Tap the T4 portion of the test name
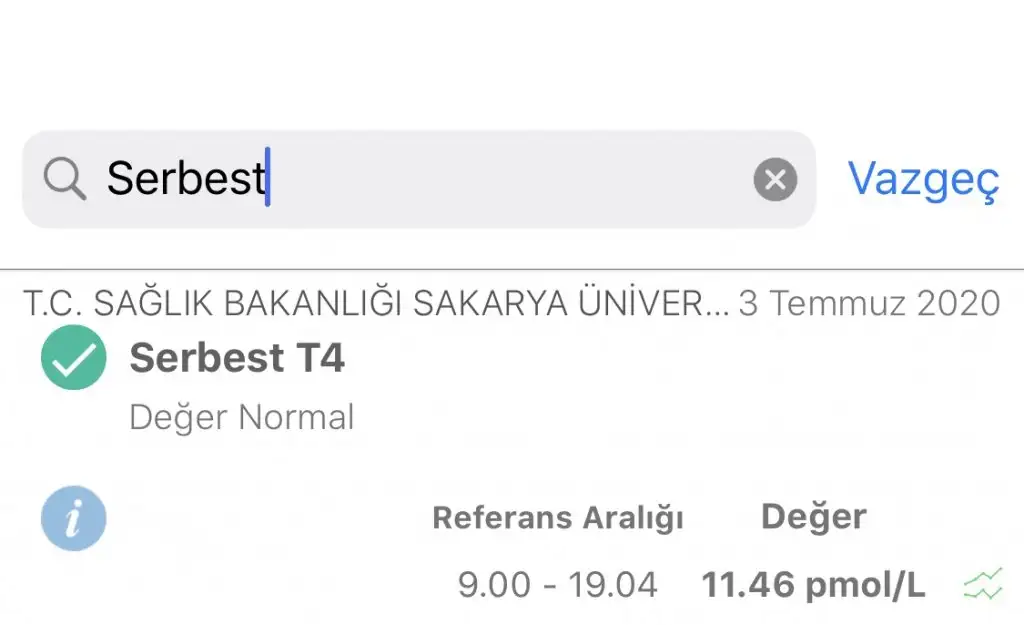Screen dimensions: 1024x625 pos(320,358)
